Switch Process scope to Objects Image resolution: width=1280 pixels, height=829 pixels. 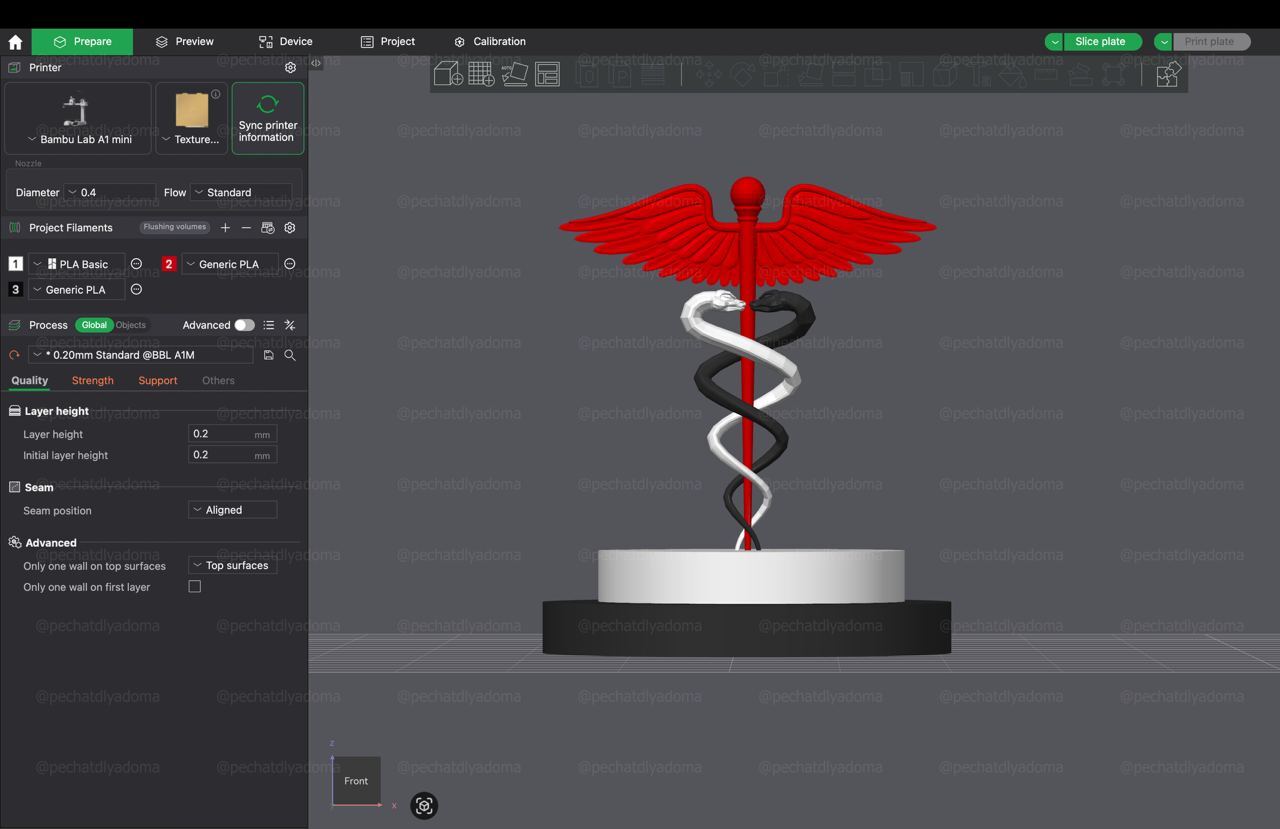[131, 325]
